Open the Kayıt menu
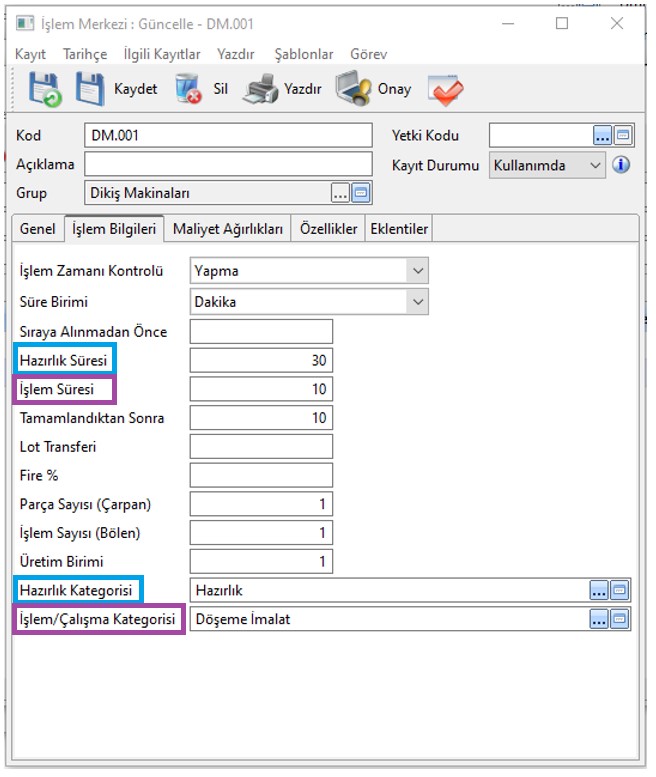 [30, 54]
